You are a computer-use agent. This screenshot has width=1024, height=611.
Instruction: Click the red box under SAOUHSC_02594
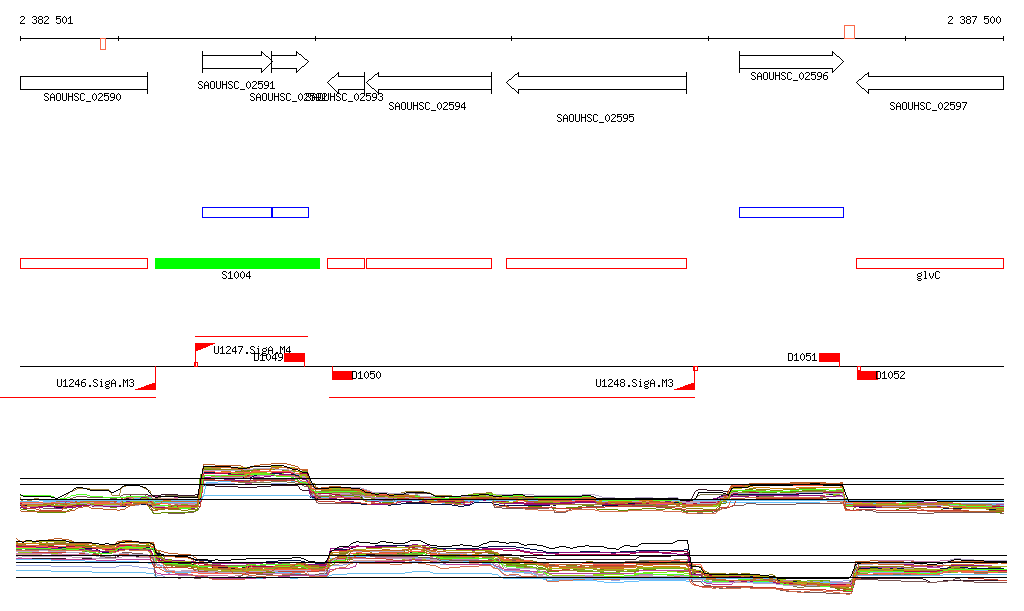tap(429, 264)
